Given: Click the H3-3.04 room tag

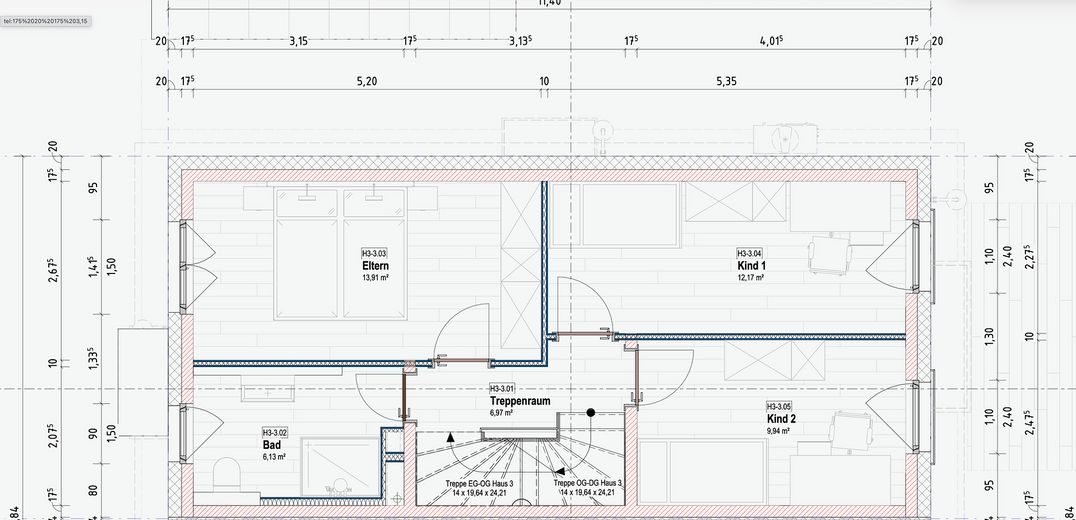Looking at the screenshot, I should click(x=751, y=253).
